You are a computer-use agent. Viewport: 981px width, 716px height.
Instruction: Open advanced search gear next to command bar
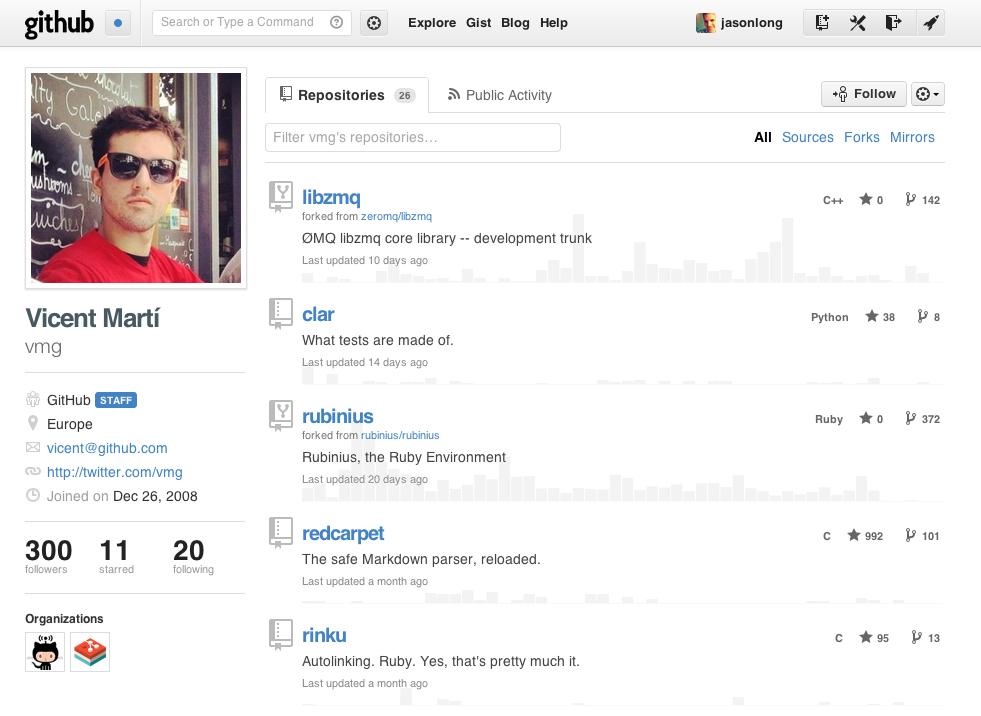pos(374,23)
